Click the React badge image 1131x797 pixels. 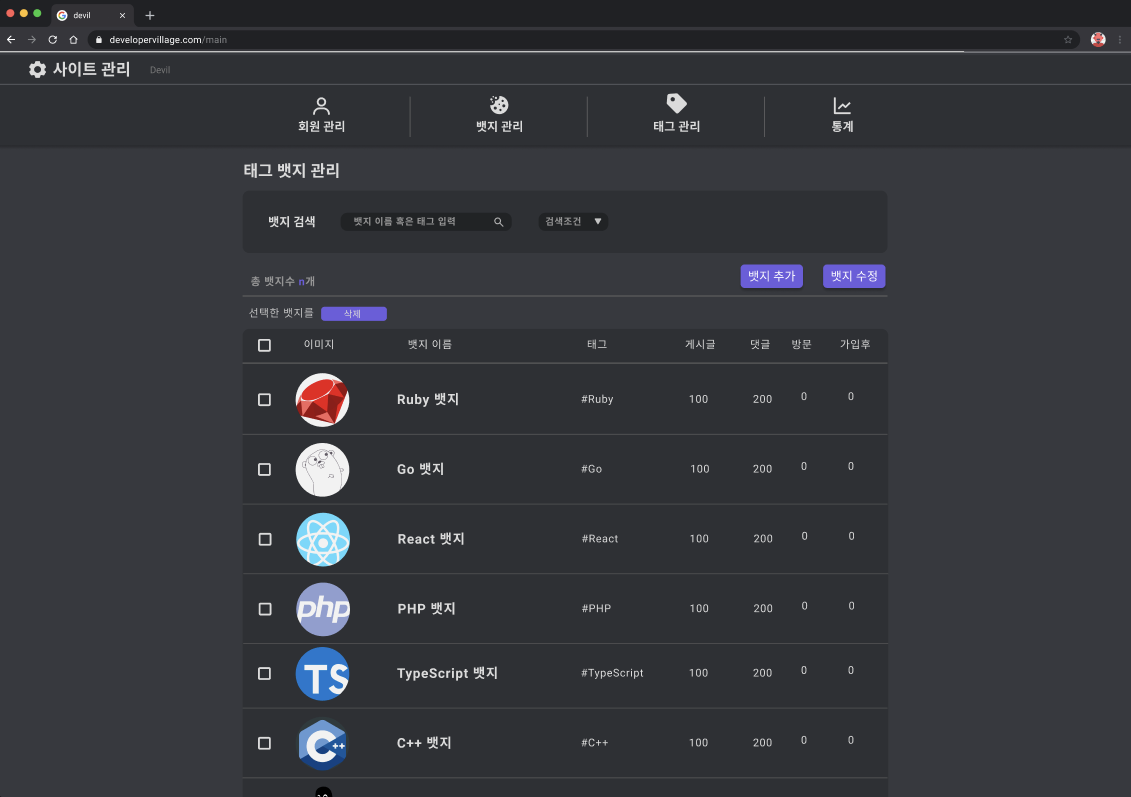pyautogui.click(x=323, y=540)
